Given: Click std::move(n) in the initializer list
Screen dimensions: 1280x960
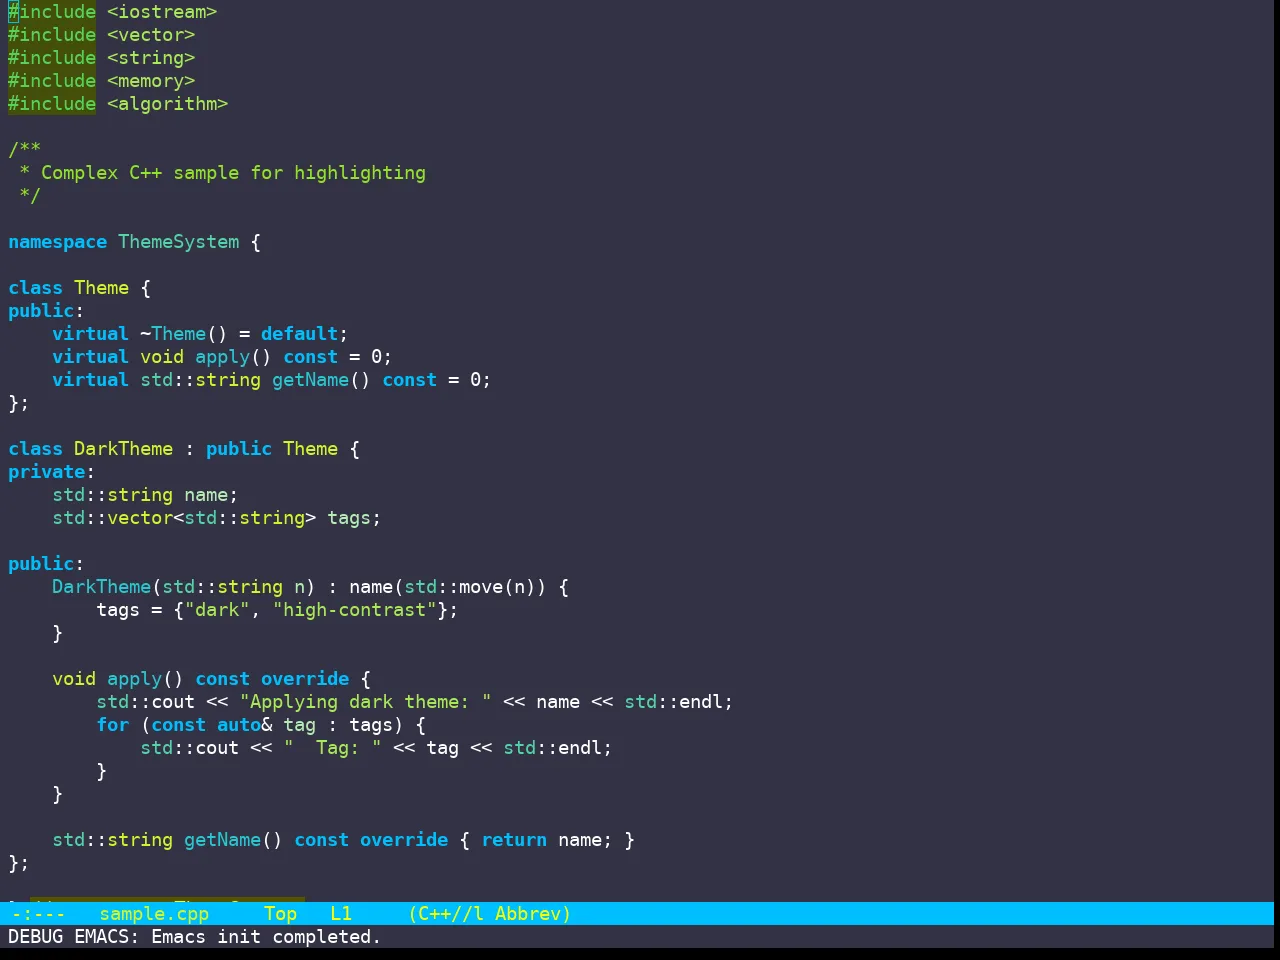Looking at the screenshot, I should 470,587.
